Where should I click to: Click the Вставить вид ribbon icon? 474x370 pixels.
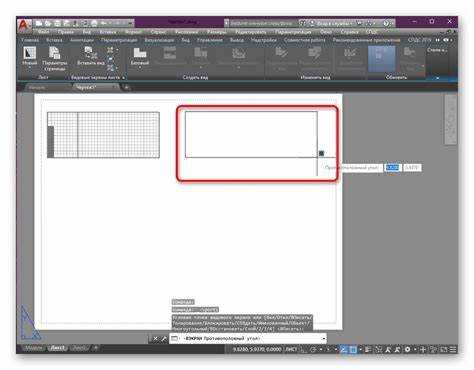click(x=91, y=56)
